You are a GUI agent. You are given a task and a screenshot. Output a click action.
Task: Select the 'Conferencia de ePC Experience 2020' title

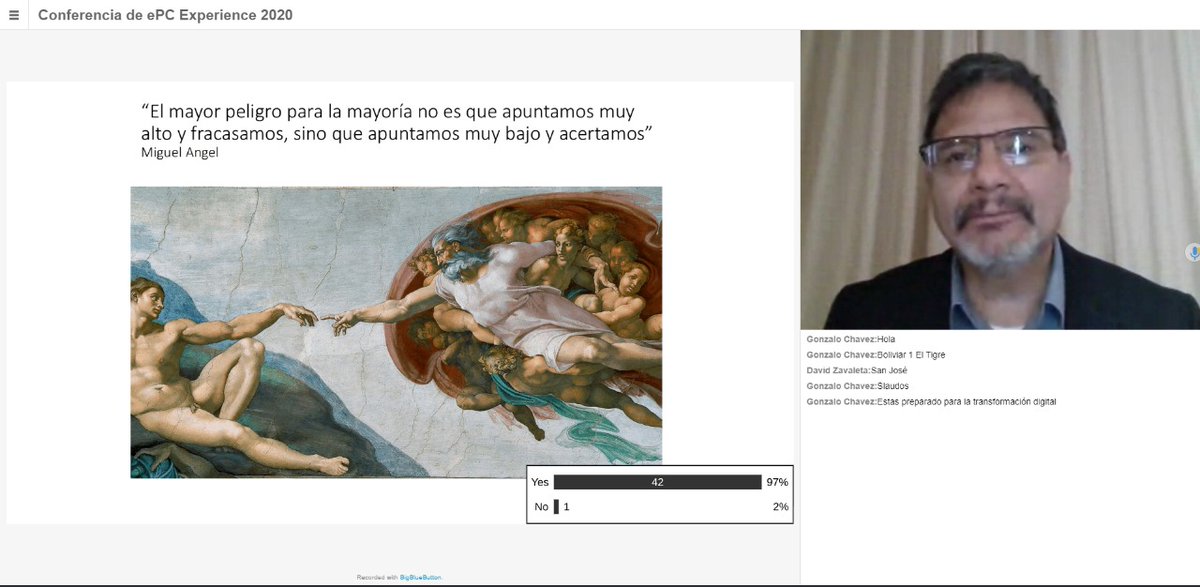pos(166,15)
